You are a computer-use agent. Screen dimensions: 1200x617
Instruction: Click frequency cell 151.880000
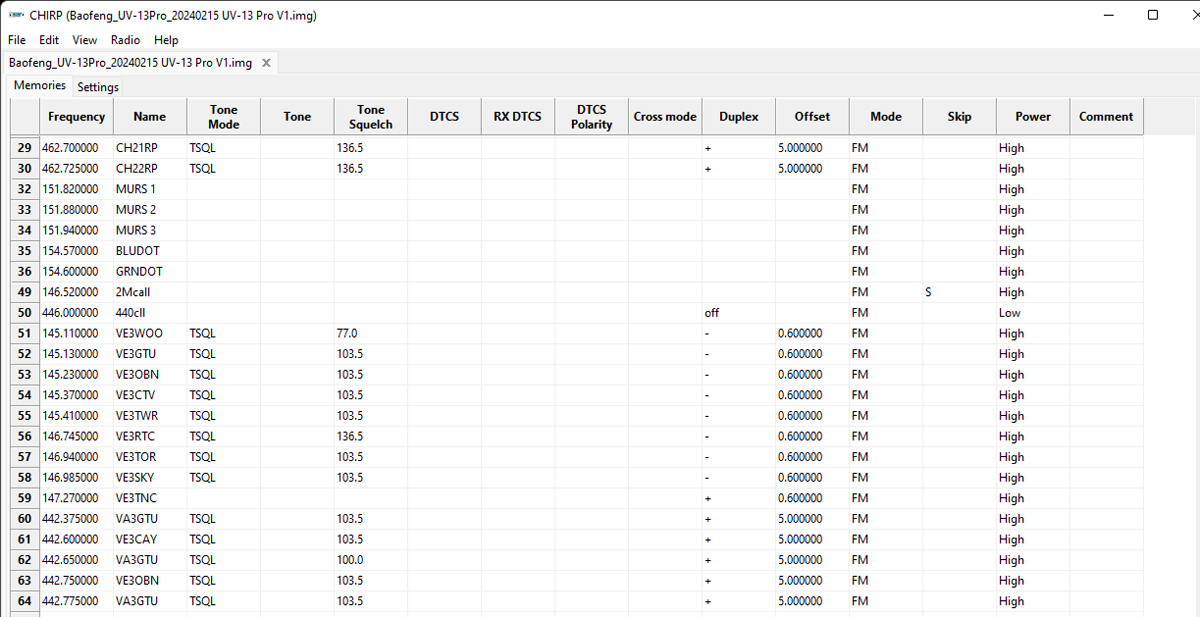(76, 210)
